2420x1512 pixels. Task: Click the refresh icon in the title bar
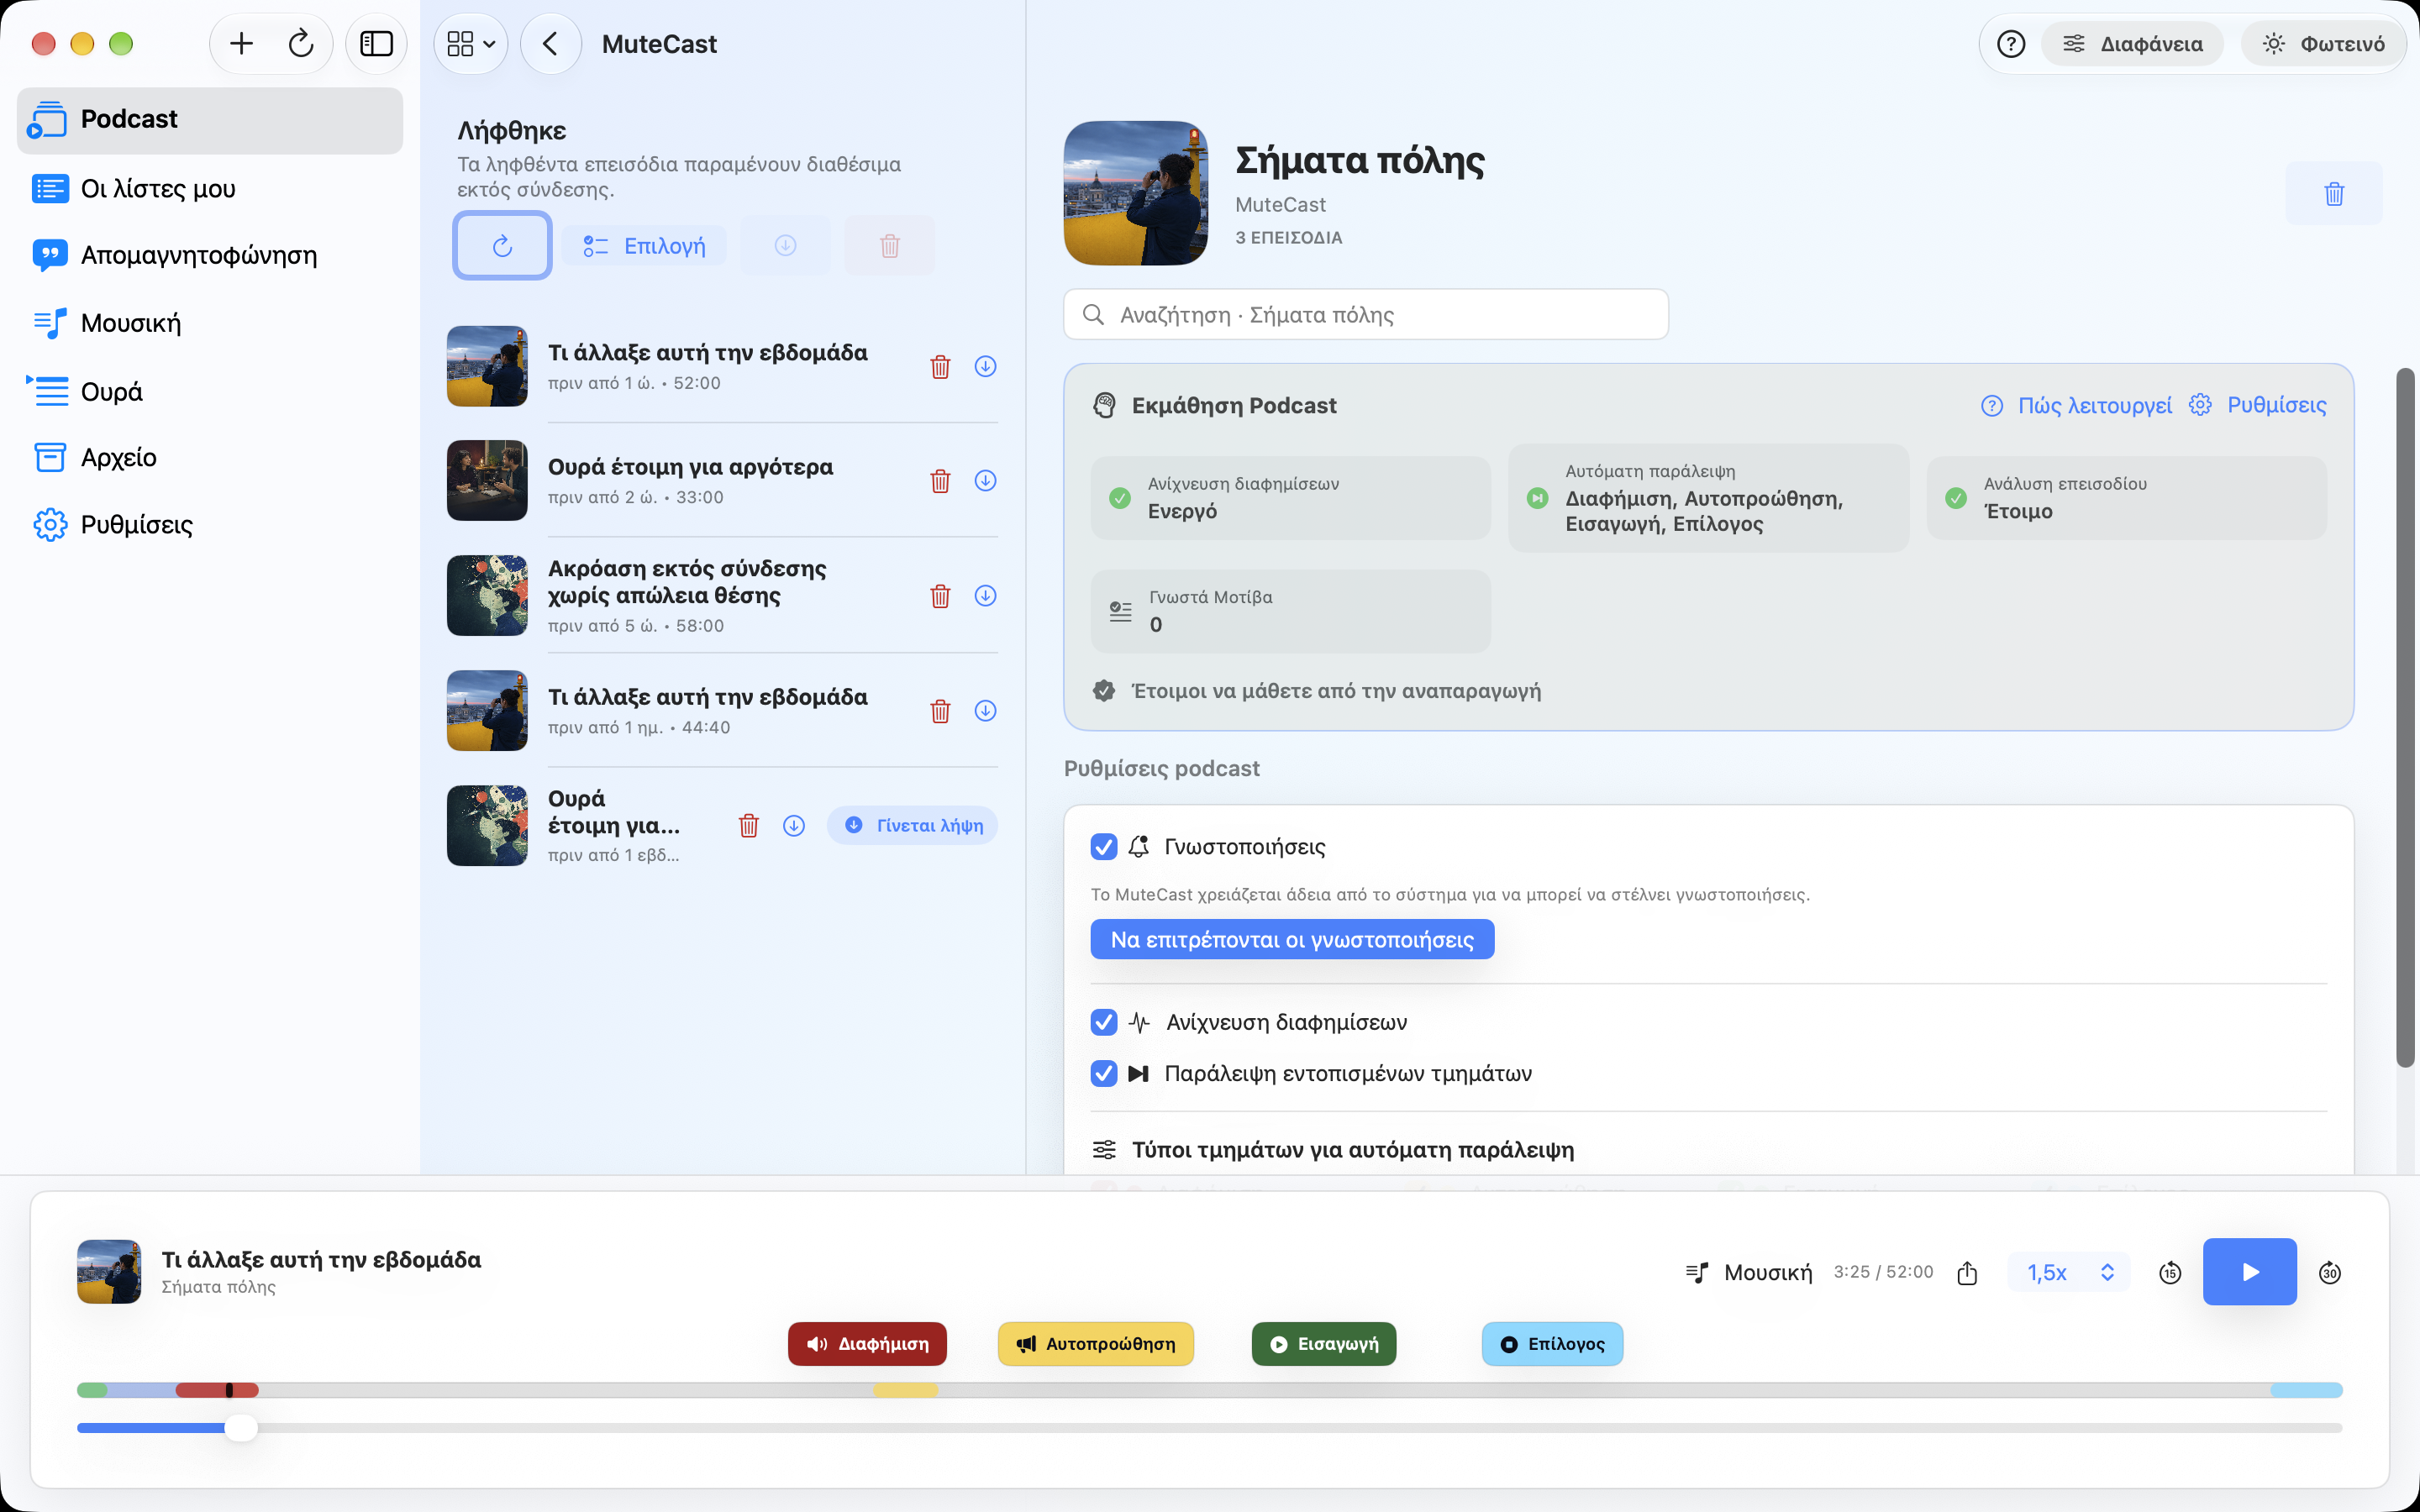pyautogui.click(x=301, y=44)
